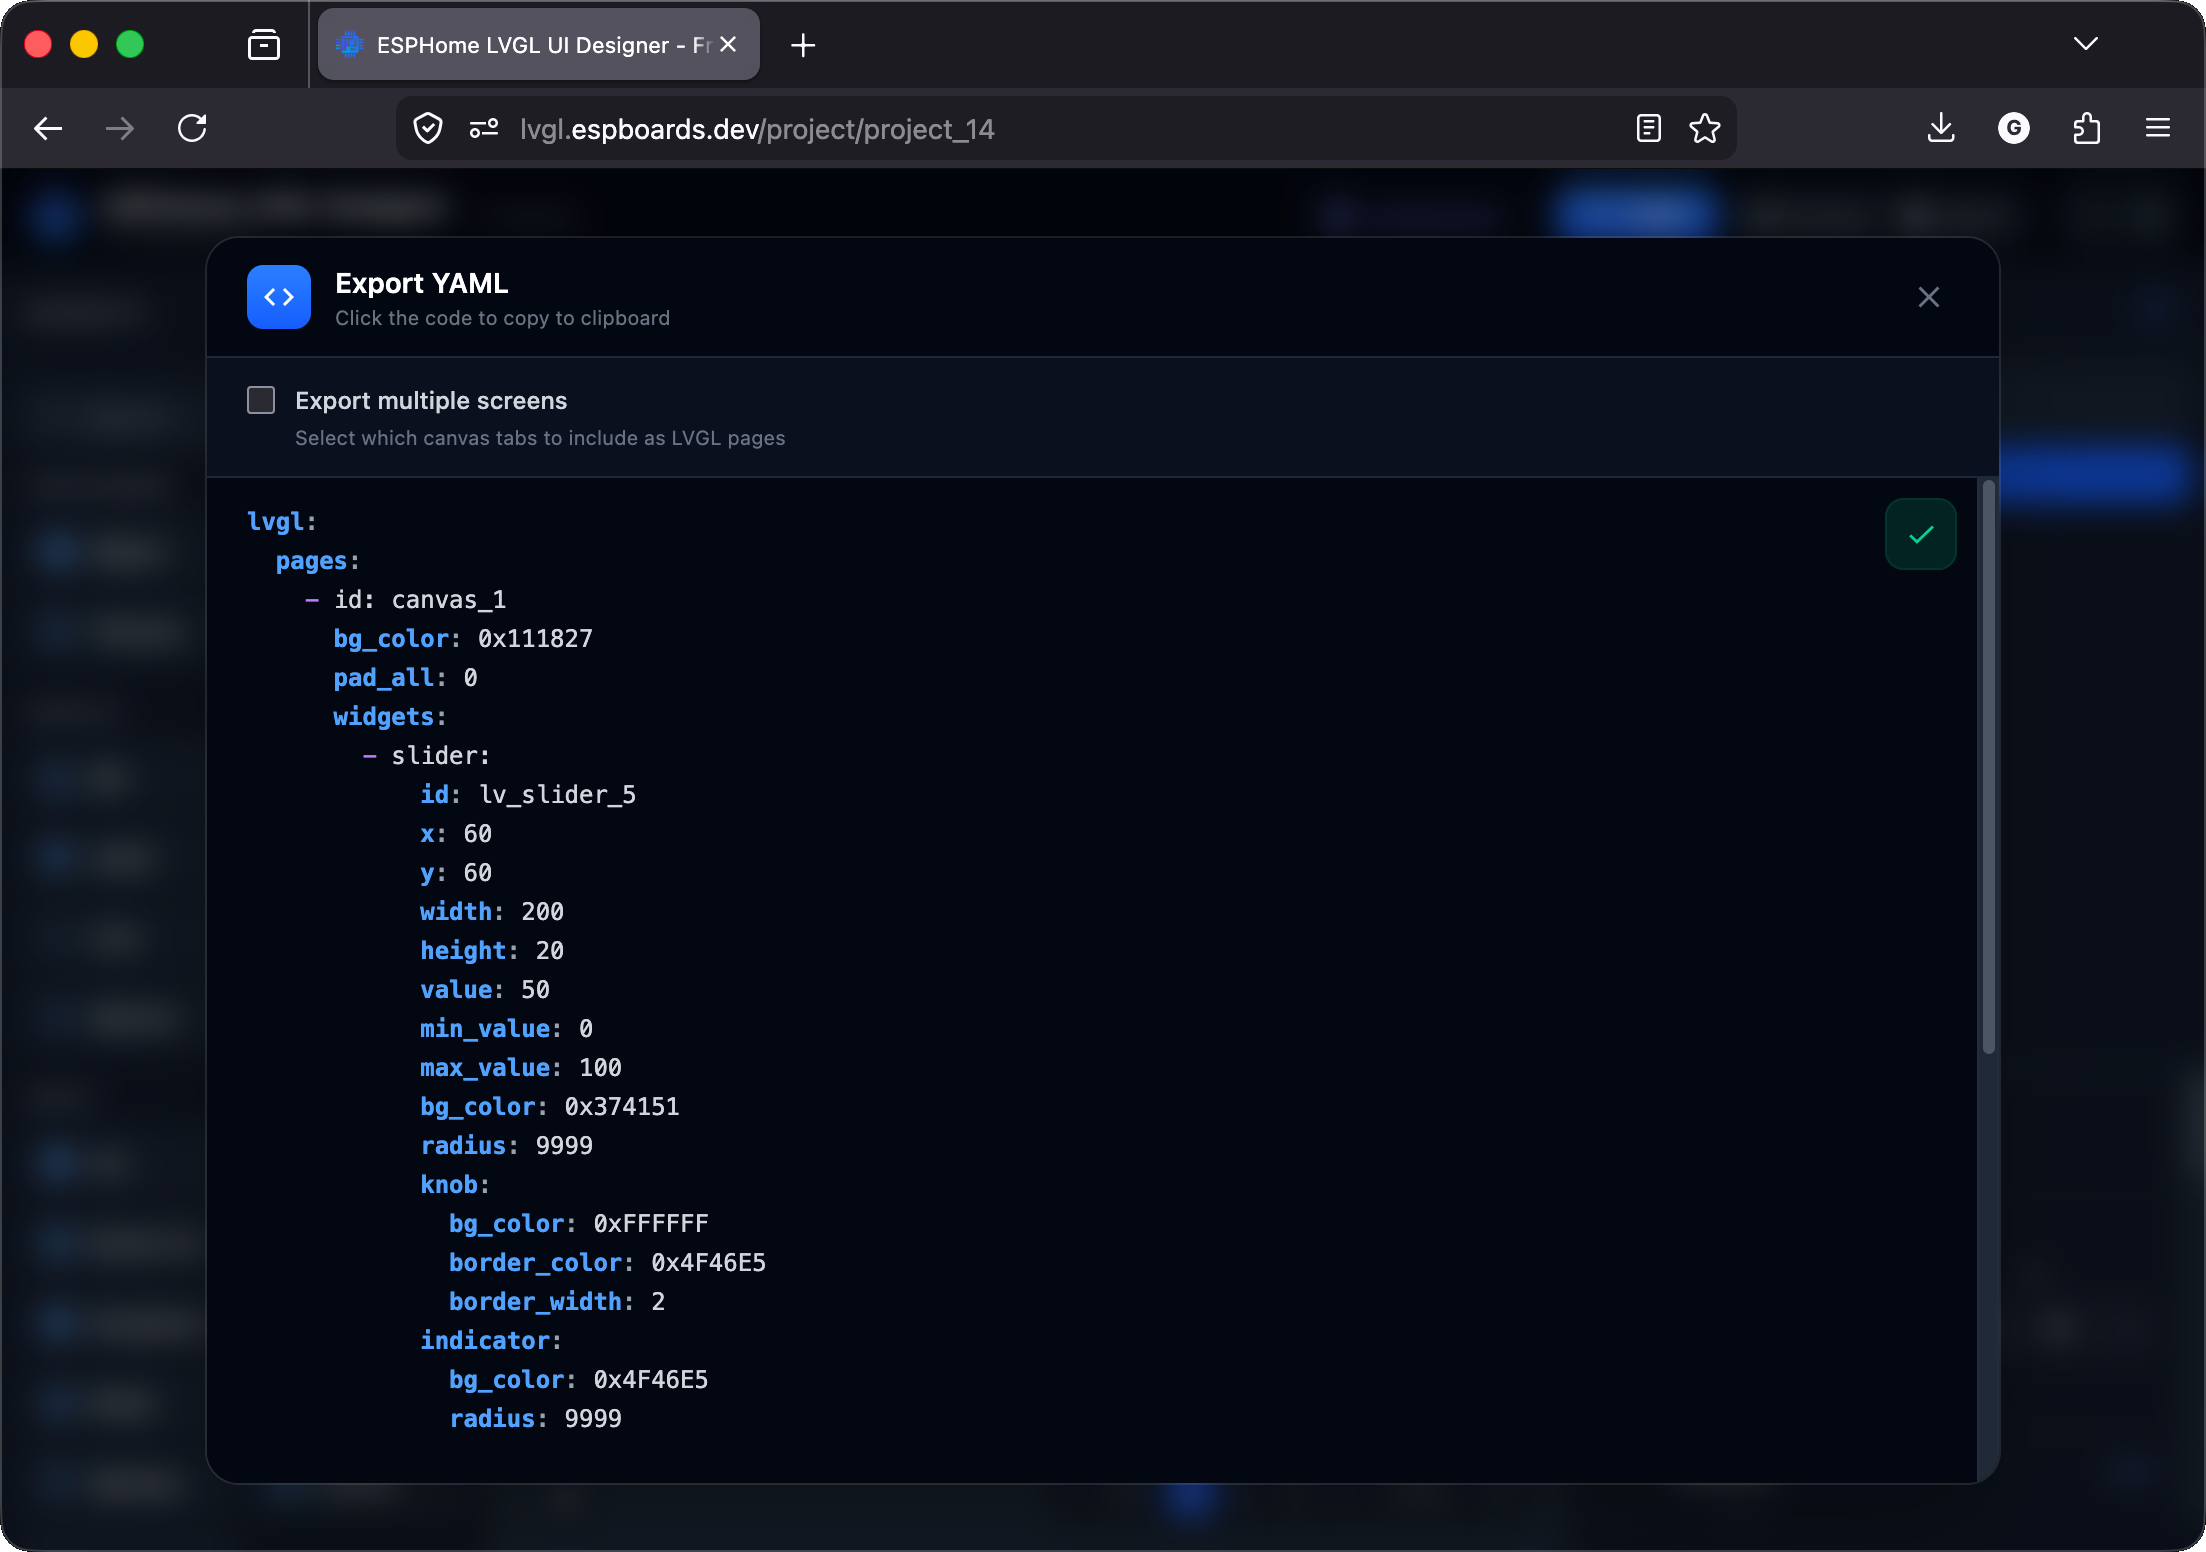Open a new browser tab
2206x1552 pixels.
pyautogui.click(x=802, y=45)
